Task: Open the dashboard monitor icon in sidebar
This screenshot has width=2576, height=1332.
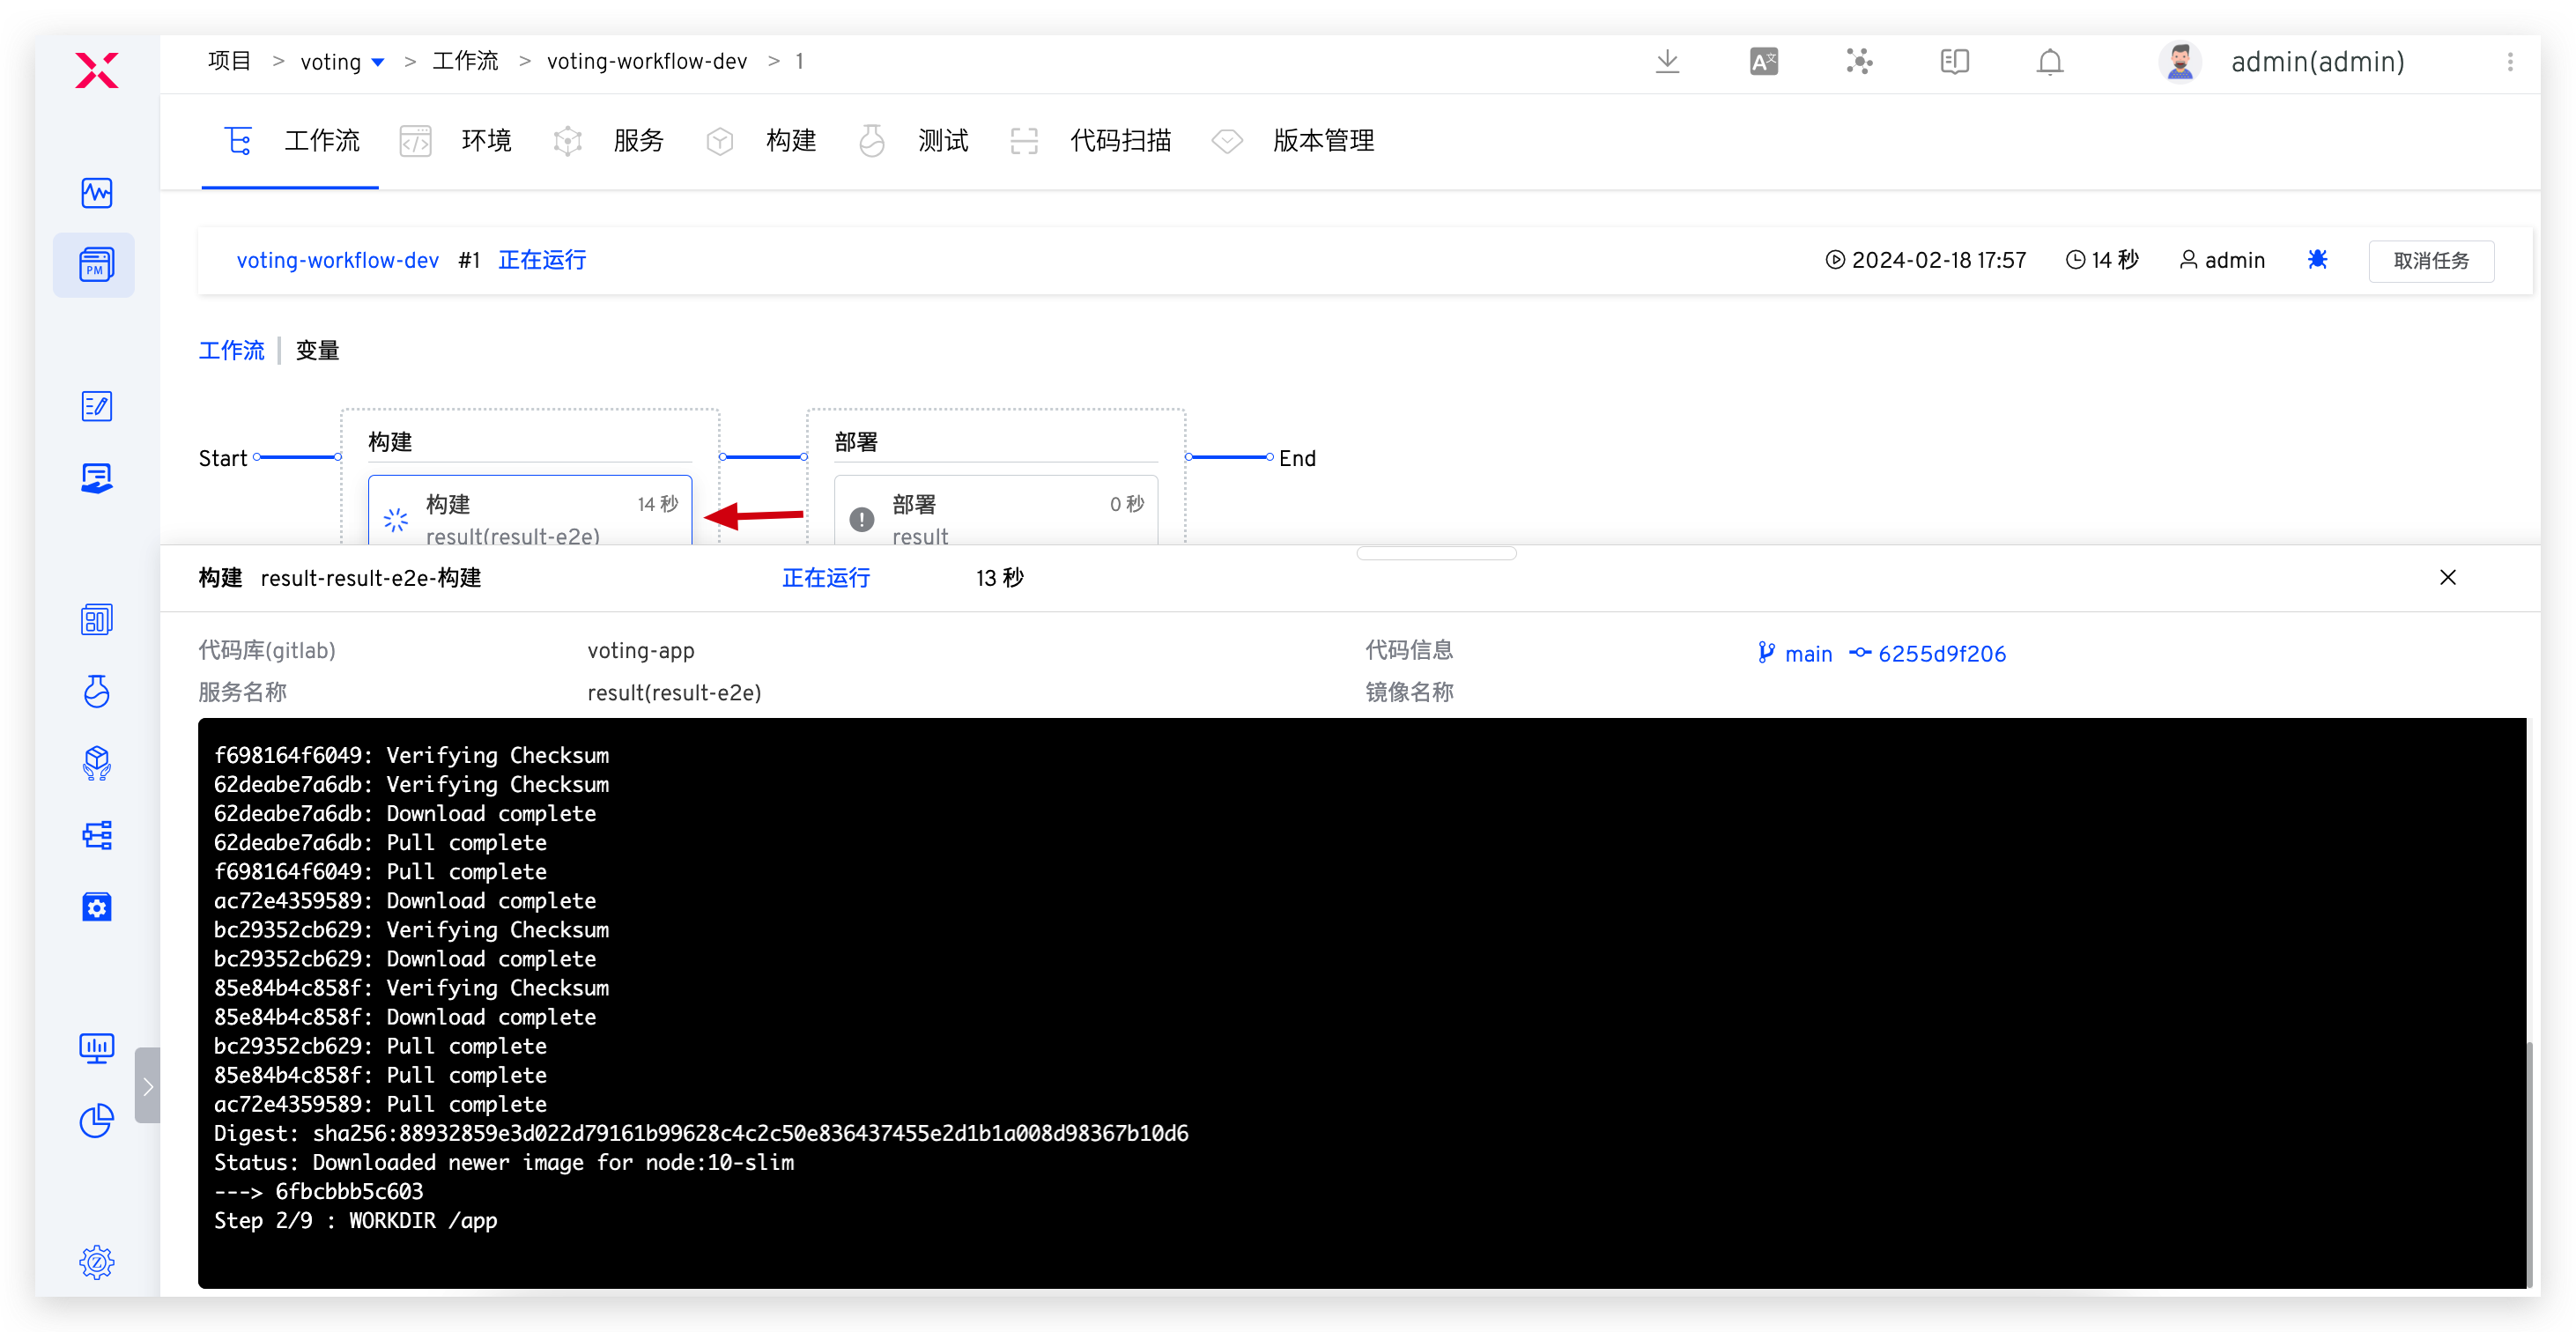Action: 96,1048
